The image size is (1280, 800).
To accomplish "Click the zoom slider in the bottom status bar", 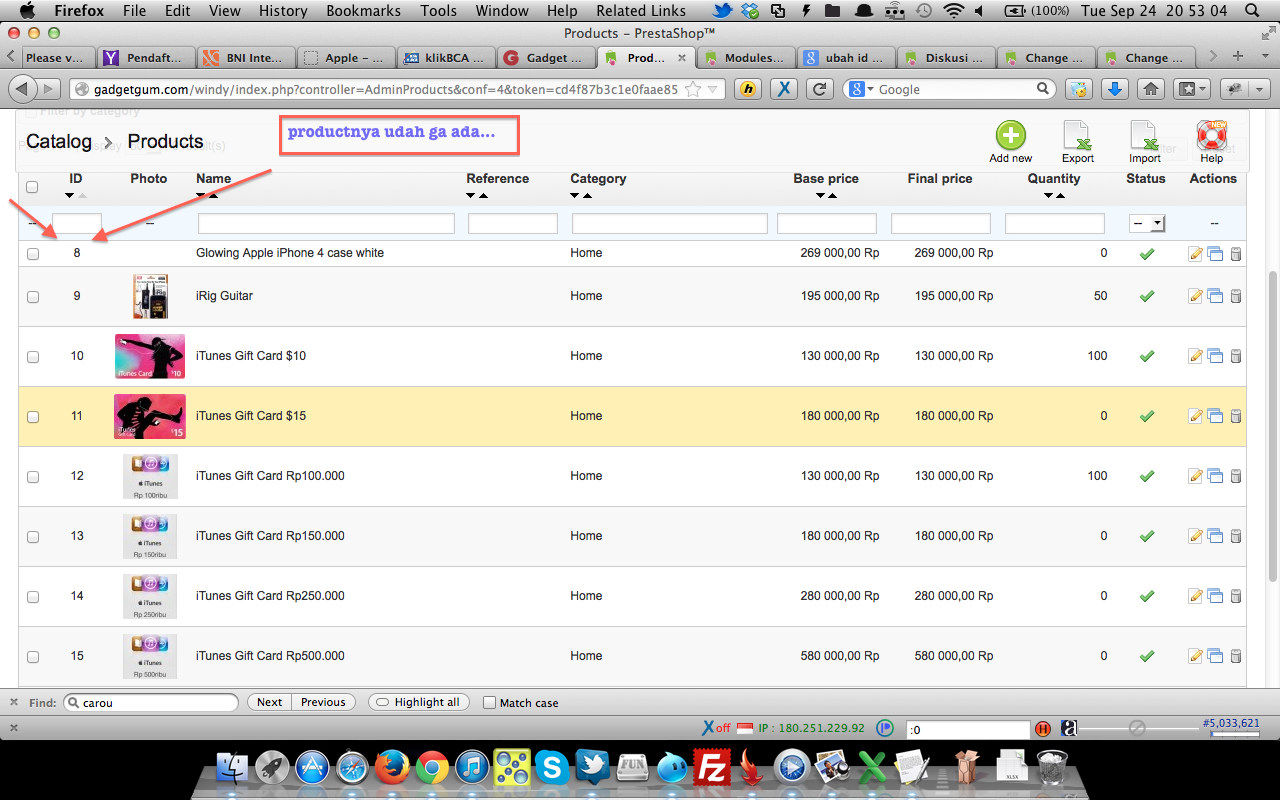I will coord(1137,729).
